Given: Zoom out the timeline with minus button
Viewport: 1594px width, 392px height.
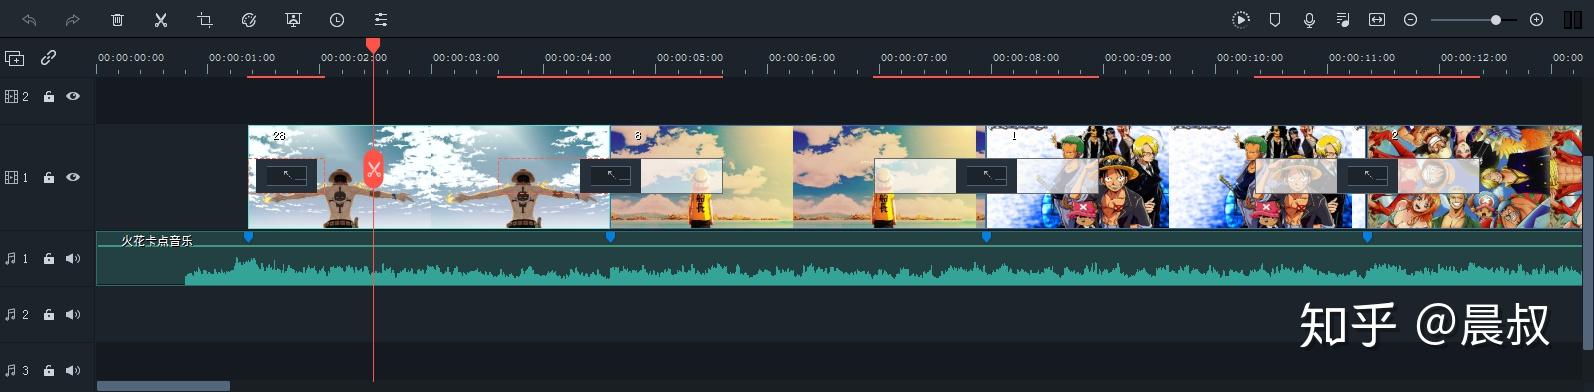Looking at the screenshot, I should tap(1410, 20).
